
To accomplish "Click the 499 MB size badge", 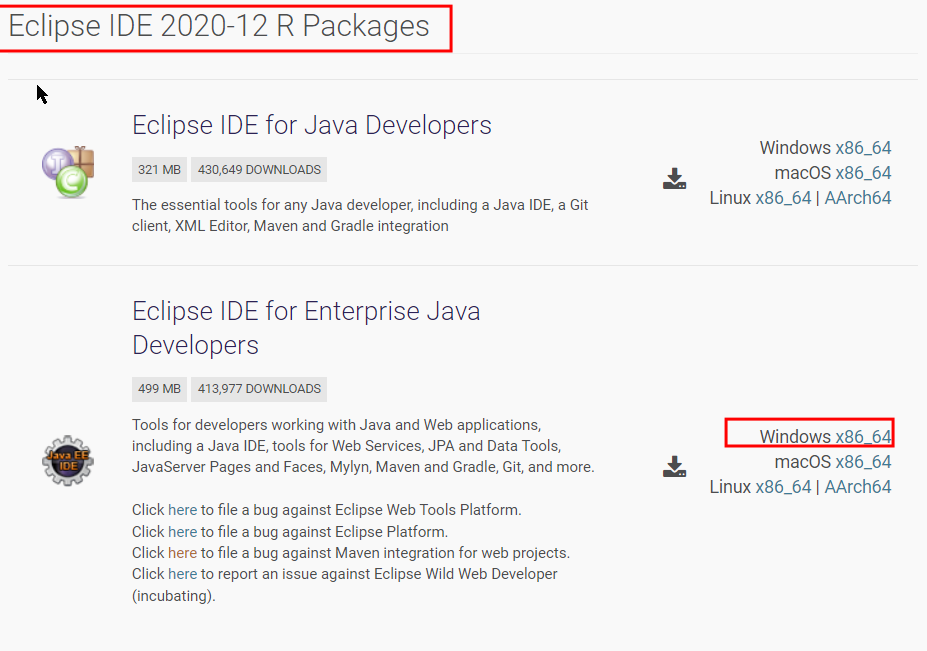I will pyautogui.click(x=160, y=389).
